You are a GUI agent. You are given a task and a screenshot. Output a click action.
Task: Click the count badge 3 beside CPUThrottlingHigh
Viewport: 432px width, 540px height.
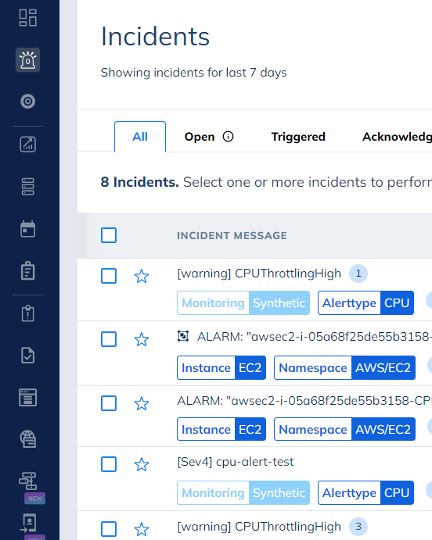(358, 527)
